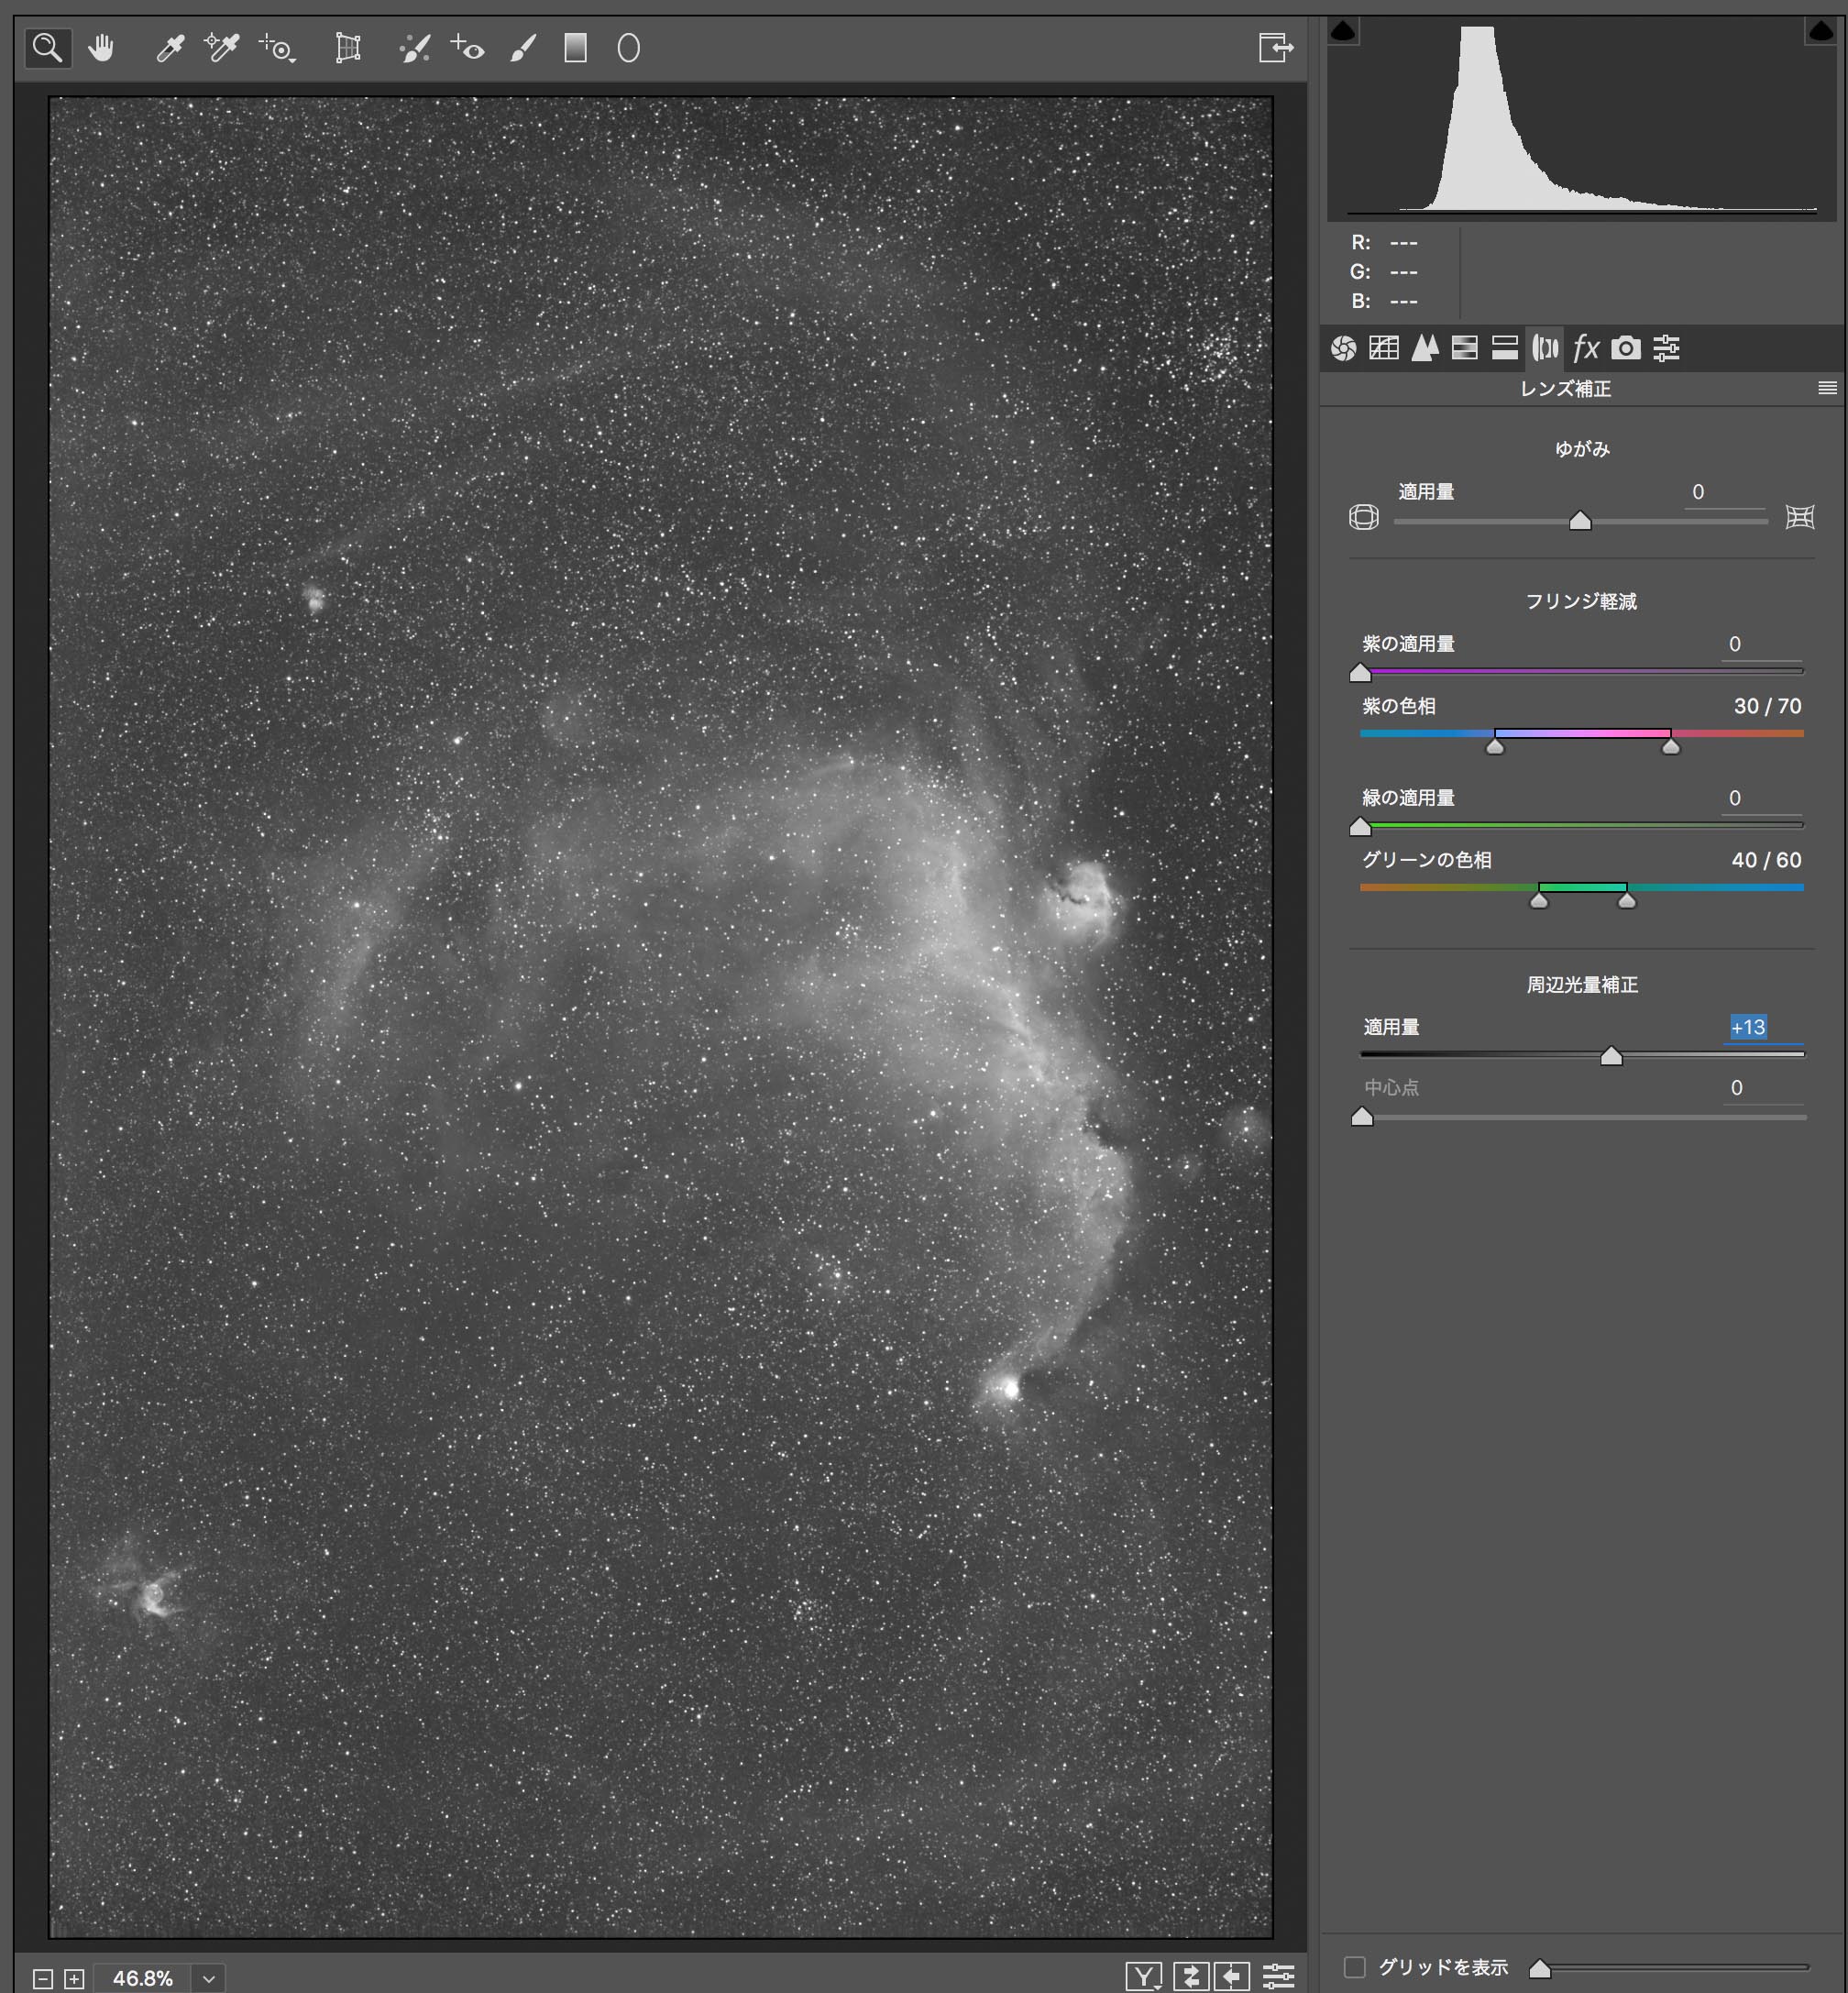Select the Graduated Filter tool

pyautogui.click(x=575, y=47)
